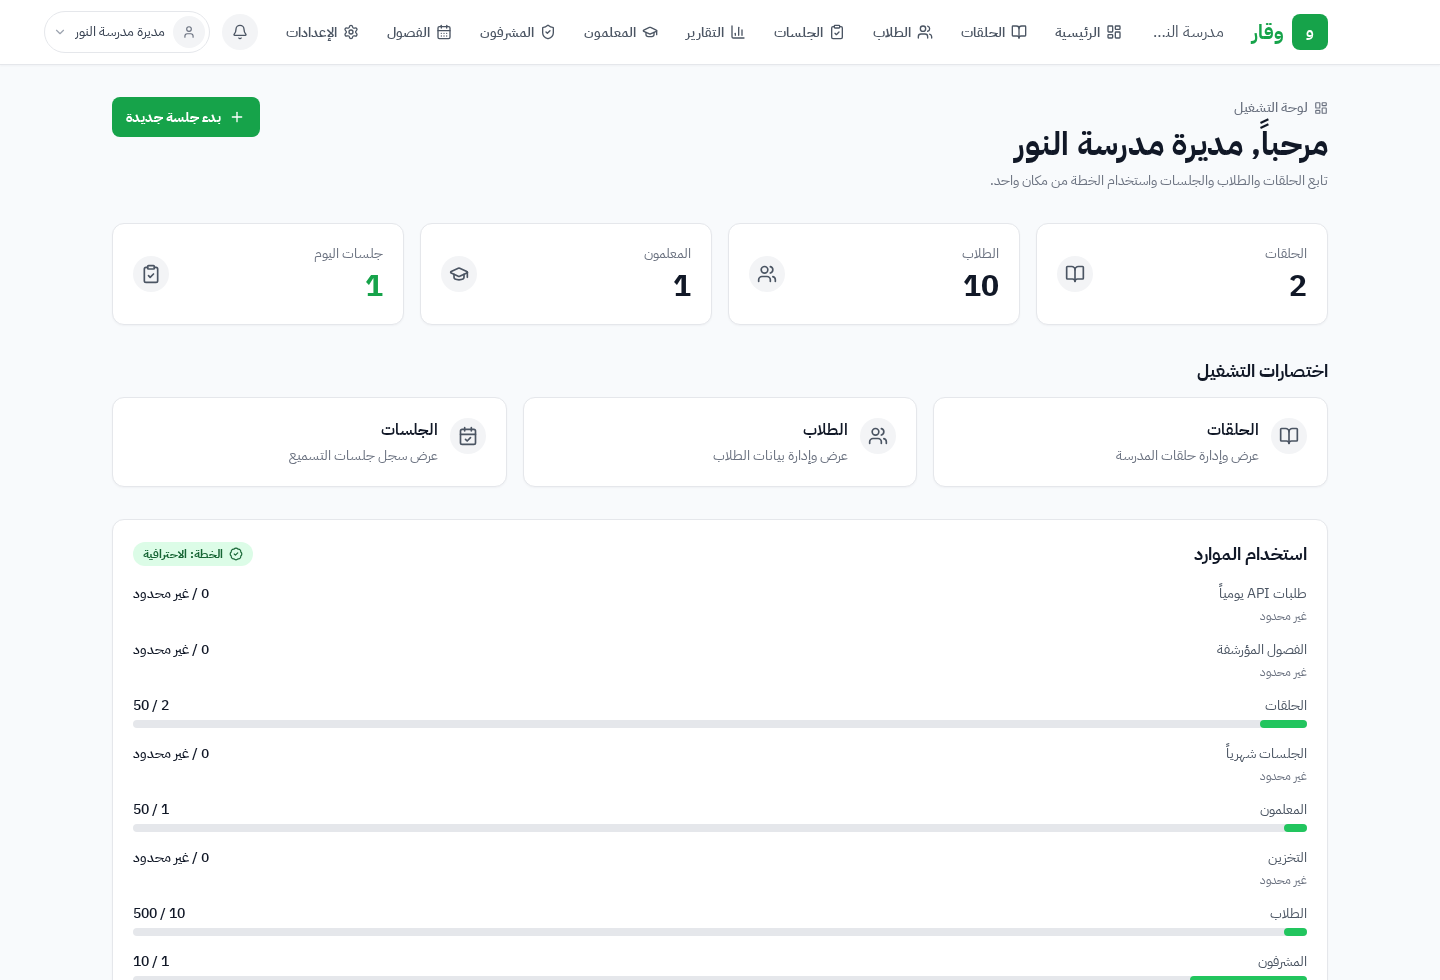Viewport: 1440px width, 980px height.
Task: Open الطلاب in the top navigation
Action: pos(902,32)
